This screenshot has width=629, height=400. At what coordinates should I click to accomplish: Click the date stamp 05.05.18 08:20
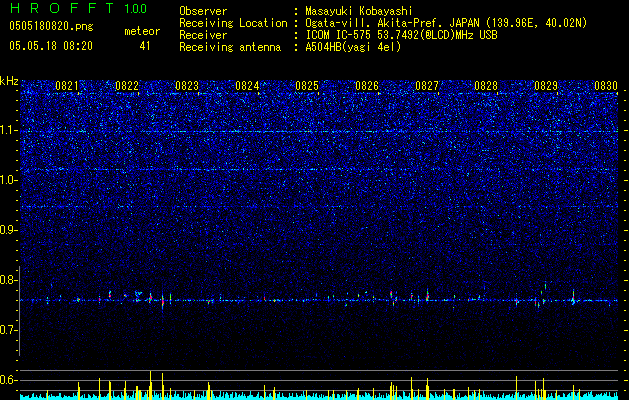[x=51, y=46]
